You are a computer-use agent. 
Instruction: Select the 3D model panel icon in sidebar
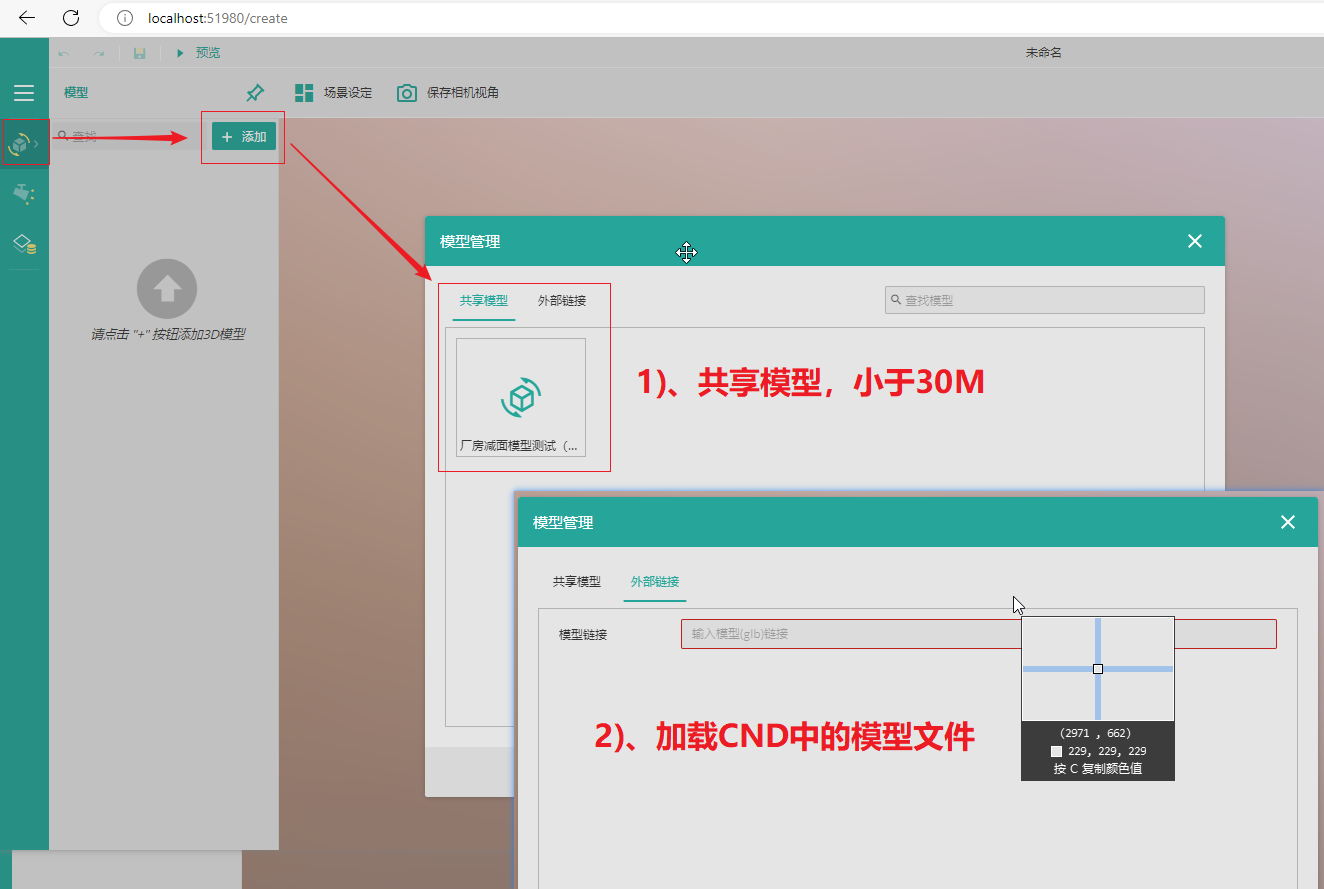22,143
